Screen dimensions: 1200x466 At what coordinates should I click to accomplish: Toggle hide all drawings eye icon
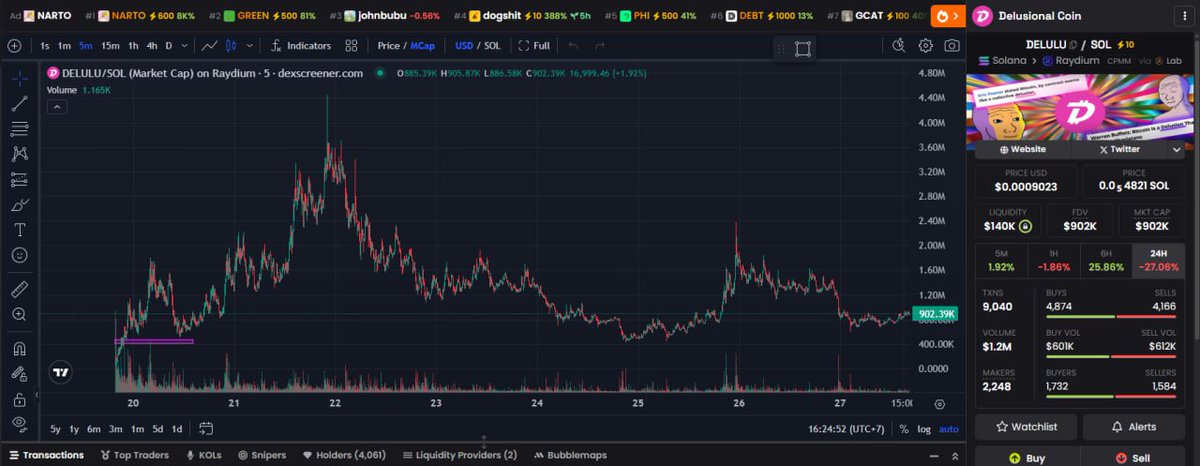19,423
